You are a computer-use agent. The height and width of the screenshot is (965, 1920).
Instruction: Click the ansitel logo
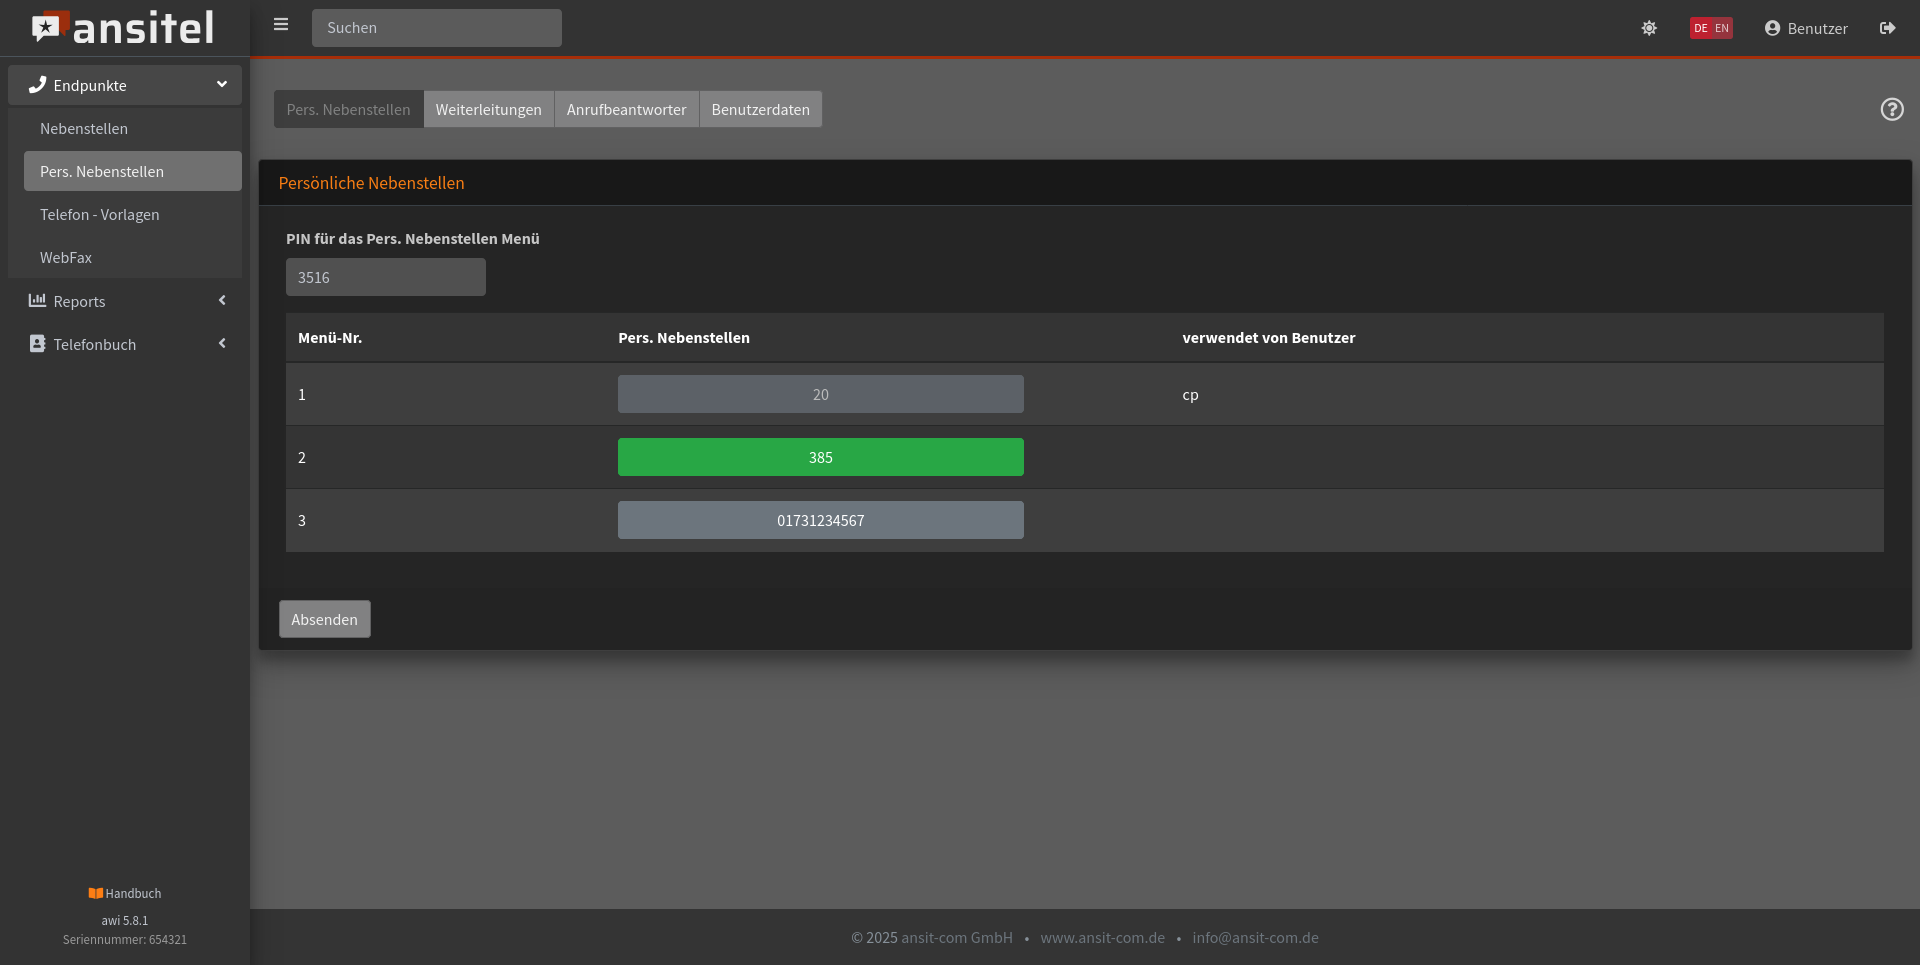point(123,28)
